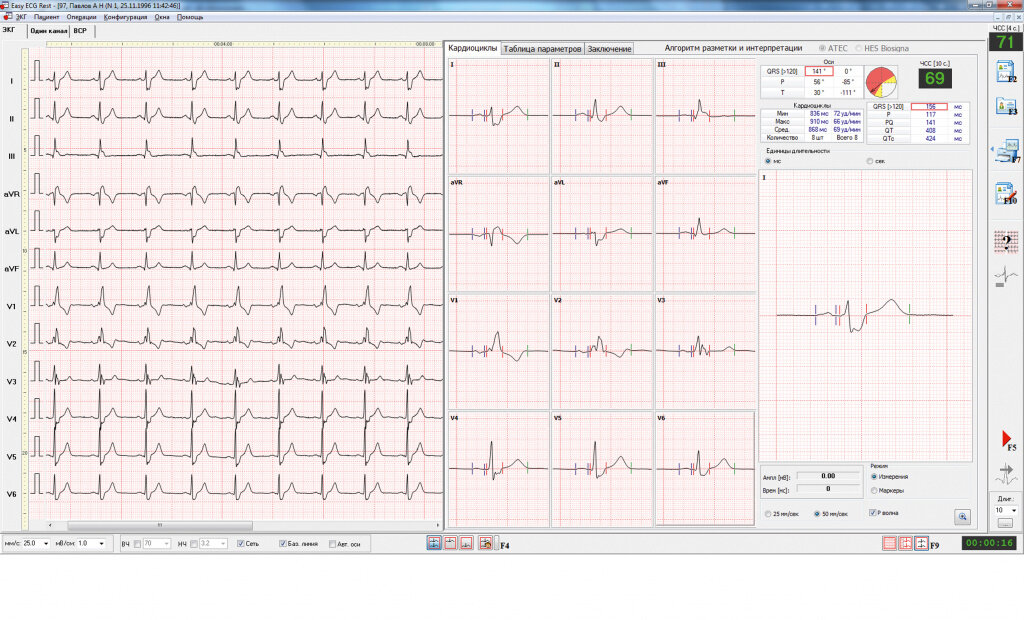Open the ЭКГ menu

[21, 17]
